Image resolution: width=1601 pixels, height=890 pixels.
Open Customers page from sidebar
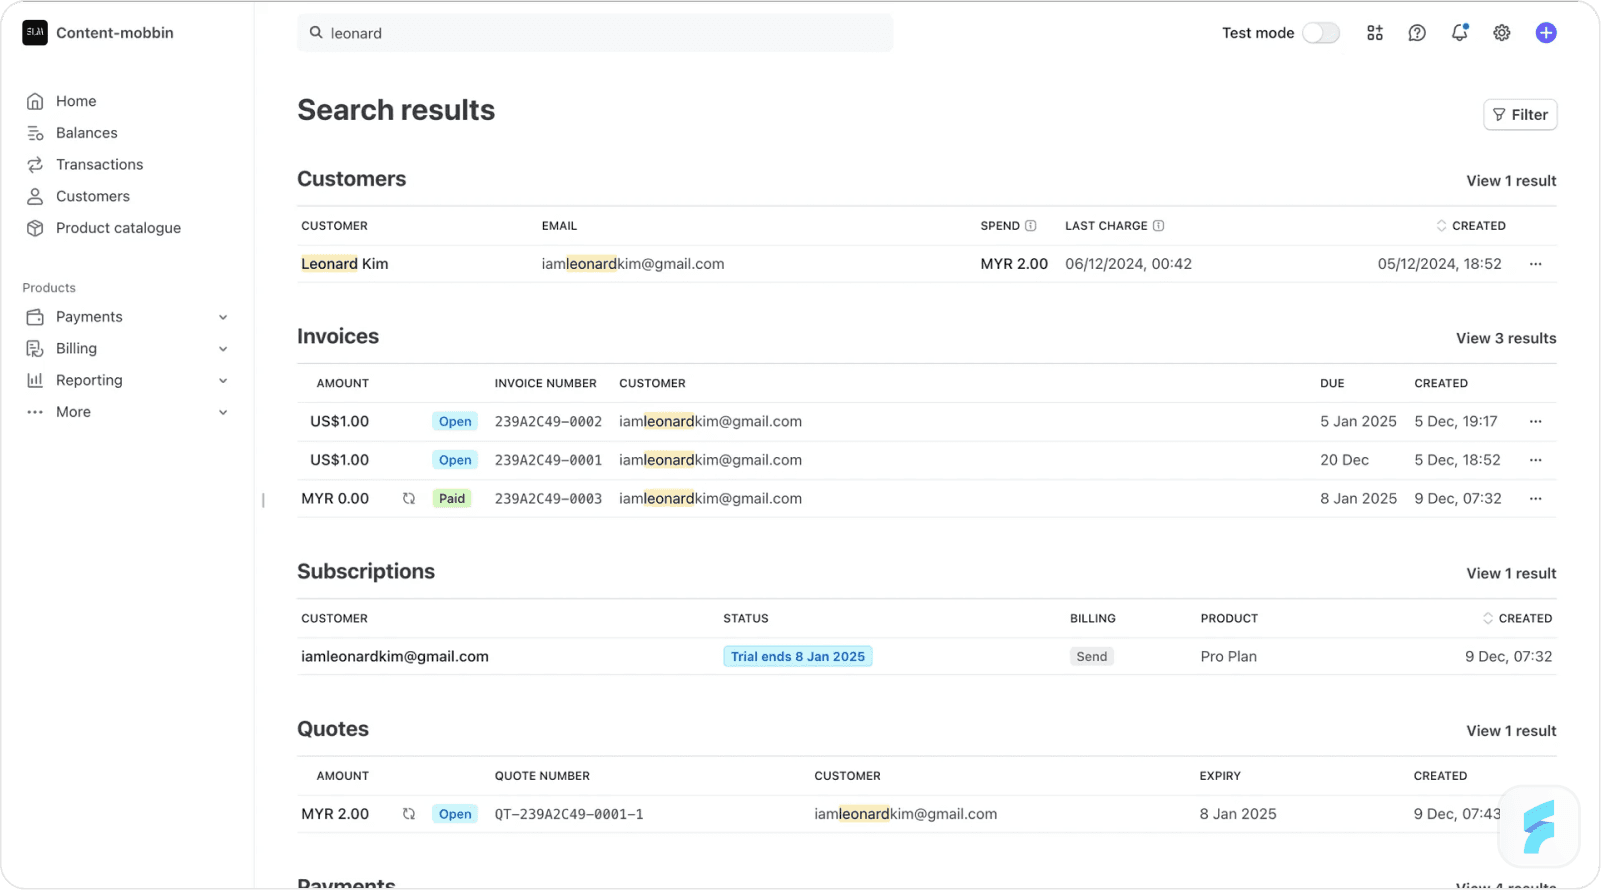[93, 196]
